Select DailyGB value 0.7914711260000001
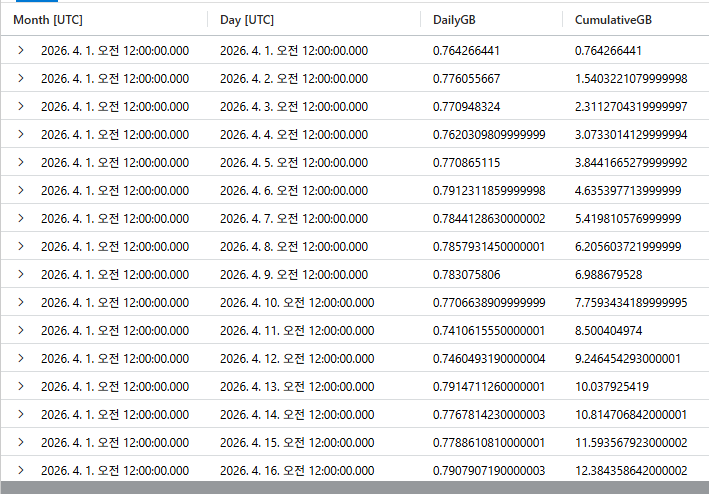709x494 pixels. point(489,387)
